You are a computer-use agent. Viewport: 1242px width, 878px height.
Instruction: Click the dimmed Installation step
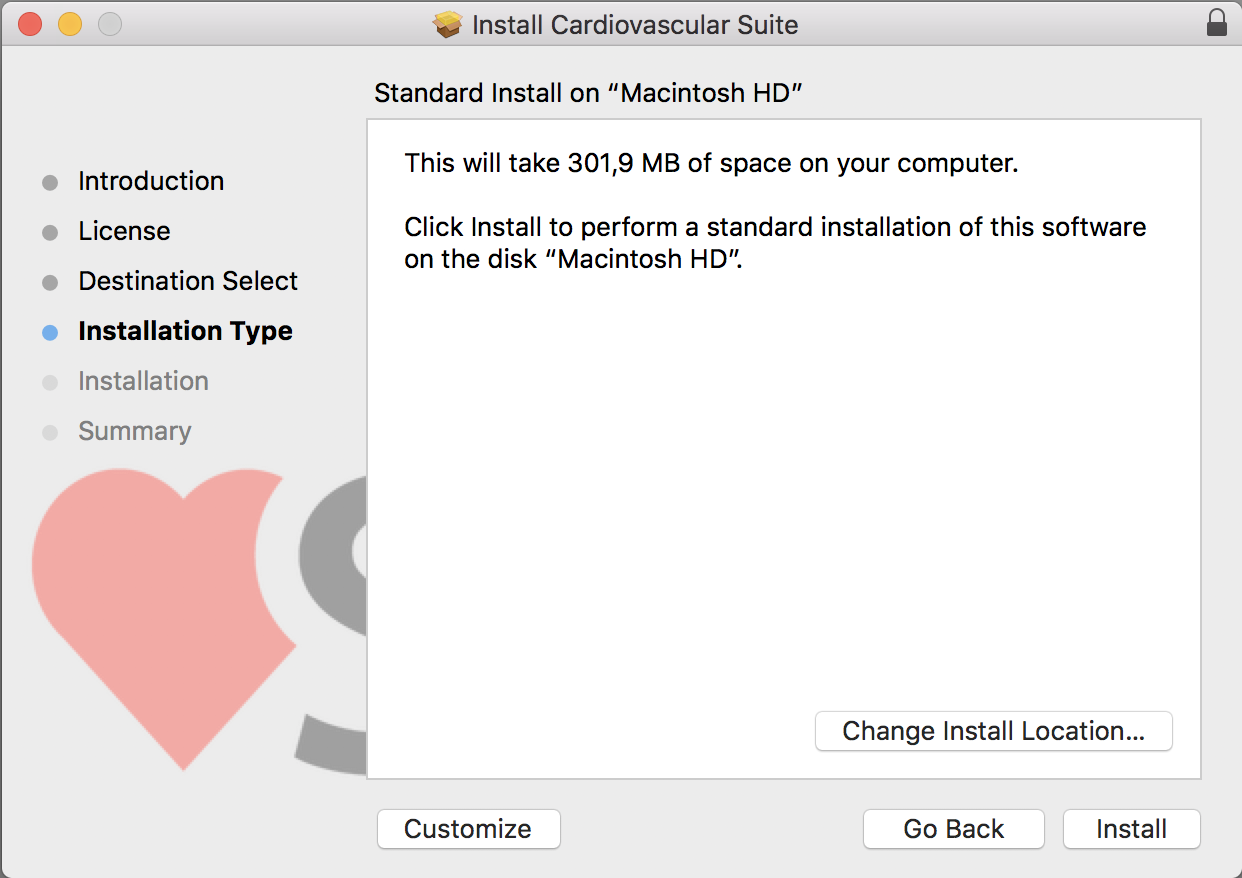(143, 381)
